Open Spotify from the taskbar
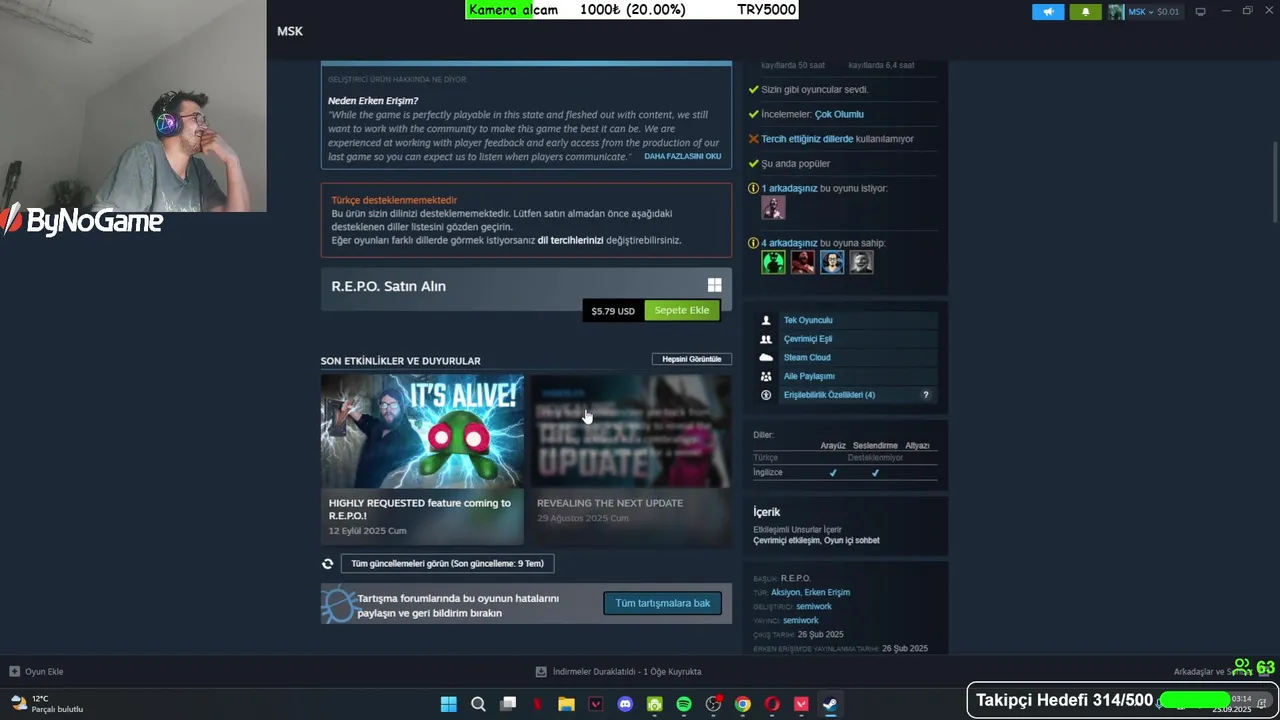The image size is (1280, 720). pyautogui.click(x=684, y=704)
